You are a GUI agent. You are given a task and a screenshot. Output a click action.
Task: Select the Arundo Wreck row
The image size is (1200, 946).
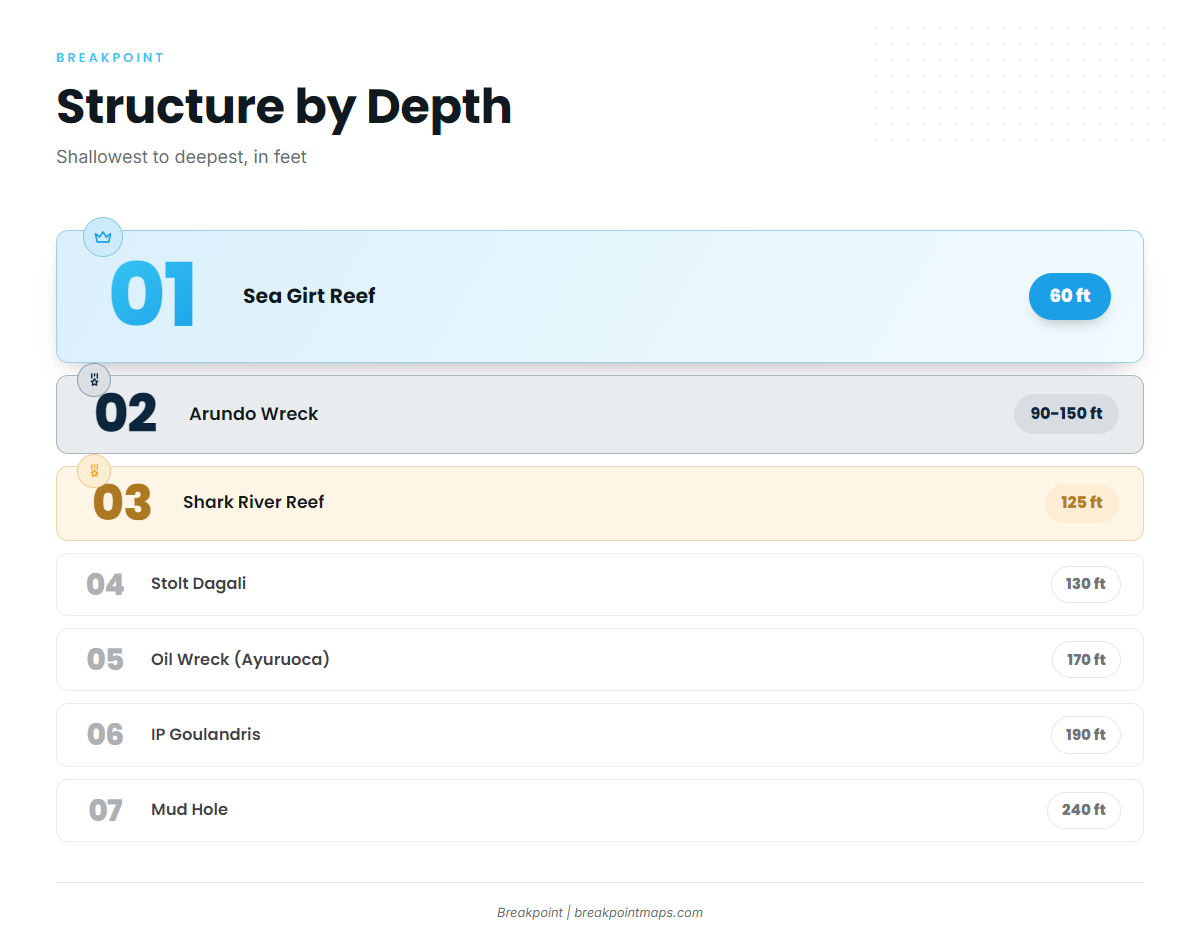tap(600, 414)
